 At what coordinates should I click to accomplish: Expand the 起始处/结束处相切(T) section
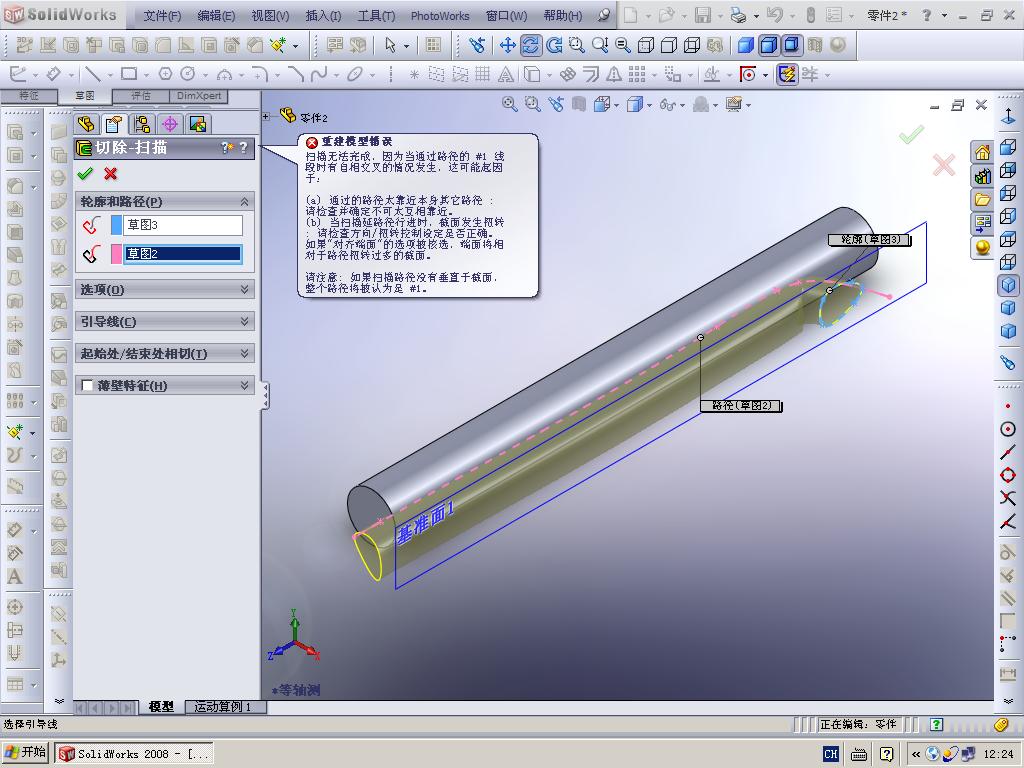[x=245, y=353]
